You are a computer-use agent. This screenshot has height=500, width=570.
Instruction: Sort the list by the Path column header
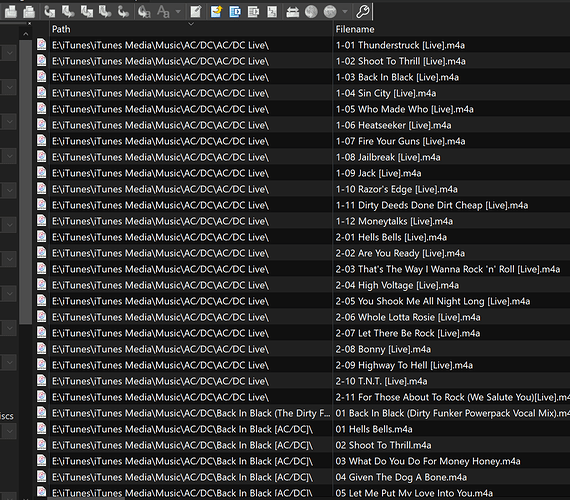pos(61,29)
